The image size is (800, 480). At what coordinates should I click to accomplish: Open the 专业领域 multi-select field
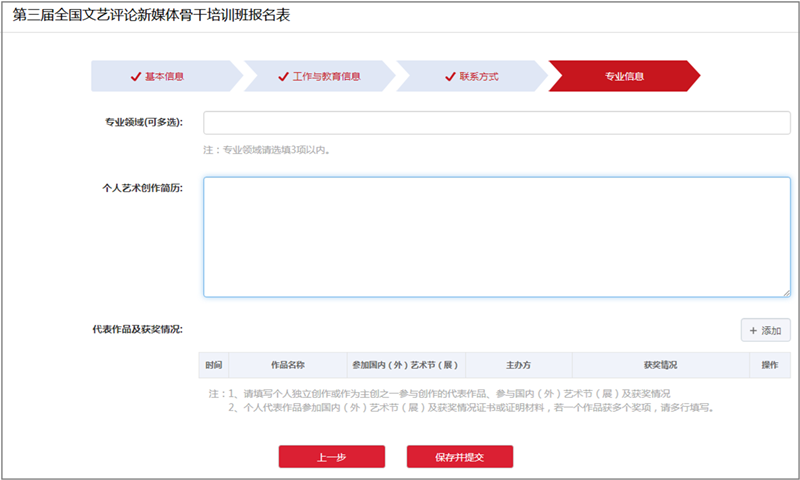(x=496, y=123)
